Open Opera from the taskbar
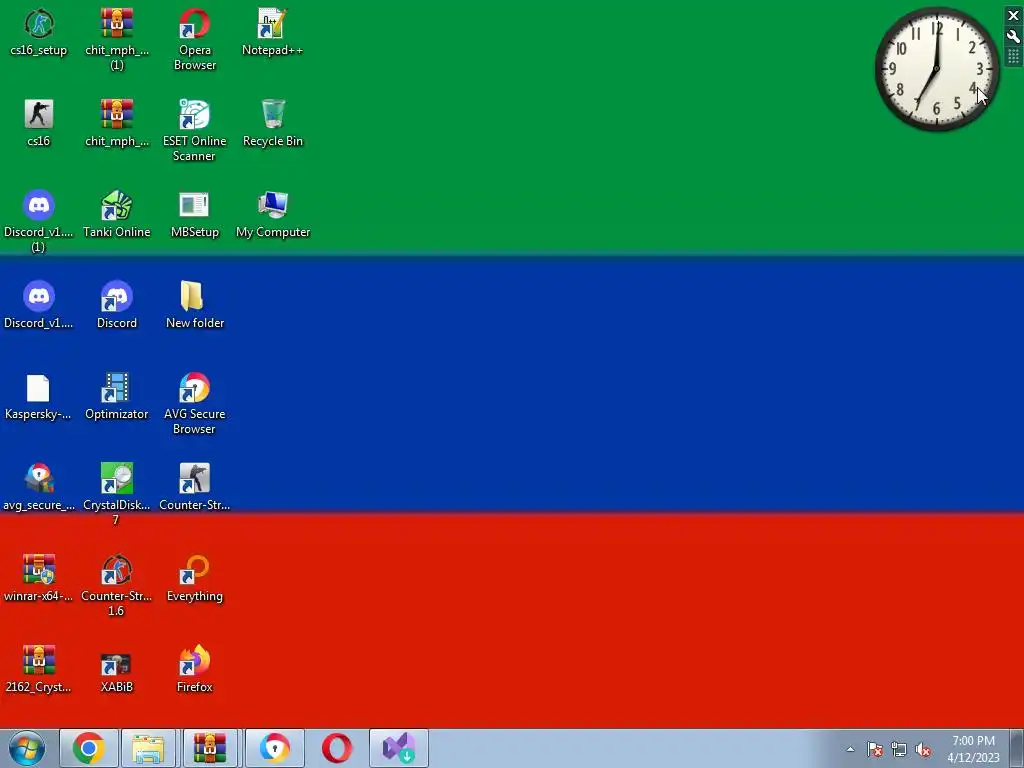Screen dimensions: 1024x768 pyautogui.click(x=337, y=748)
